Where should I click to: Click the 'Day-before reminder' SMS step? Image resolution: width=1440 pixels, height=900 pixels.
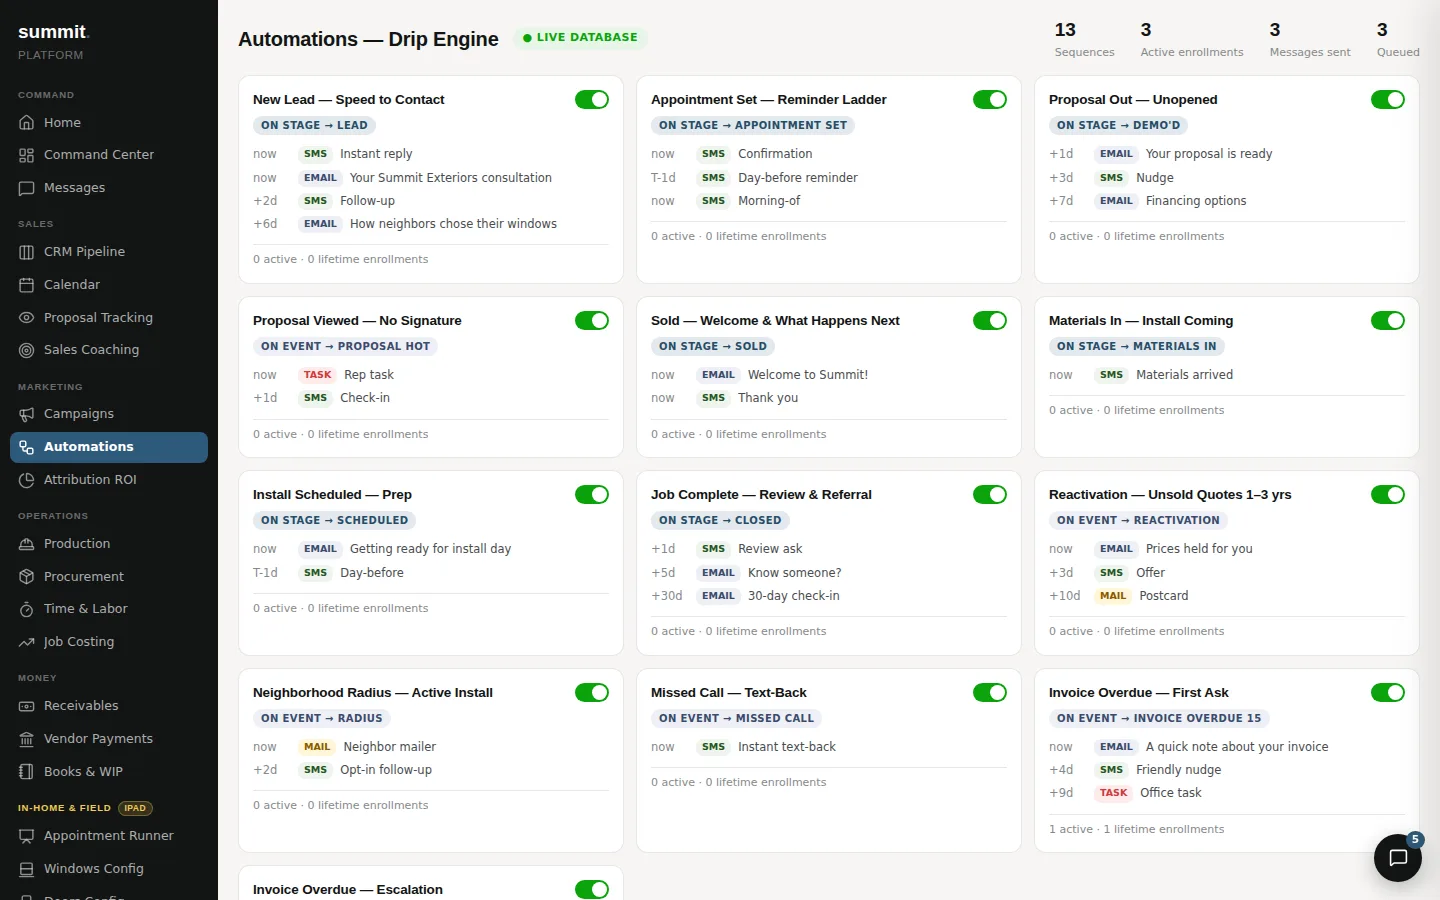[x=828, y=178]
